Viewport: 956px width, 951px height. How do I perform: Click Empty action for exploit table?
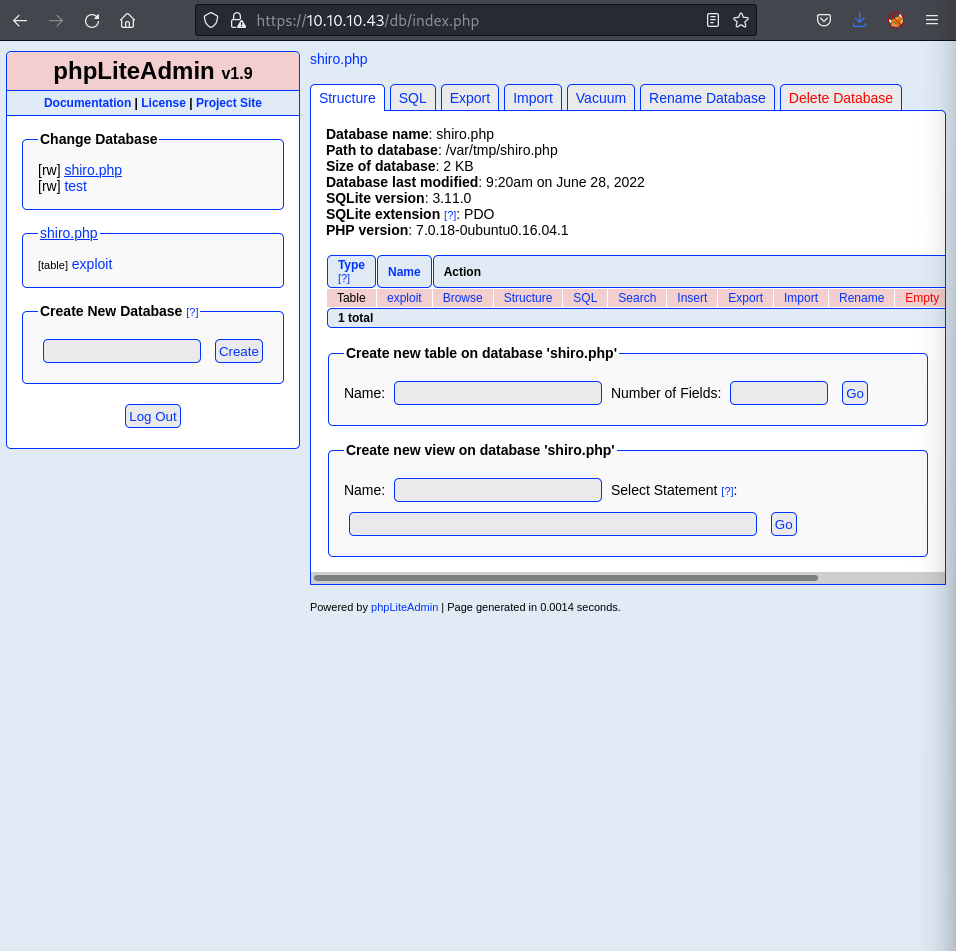tap(921, 298)
